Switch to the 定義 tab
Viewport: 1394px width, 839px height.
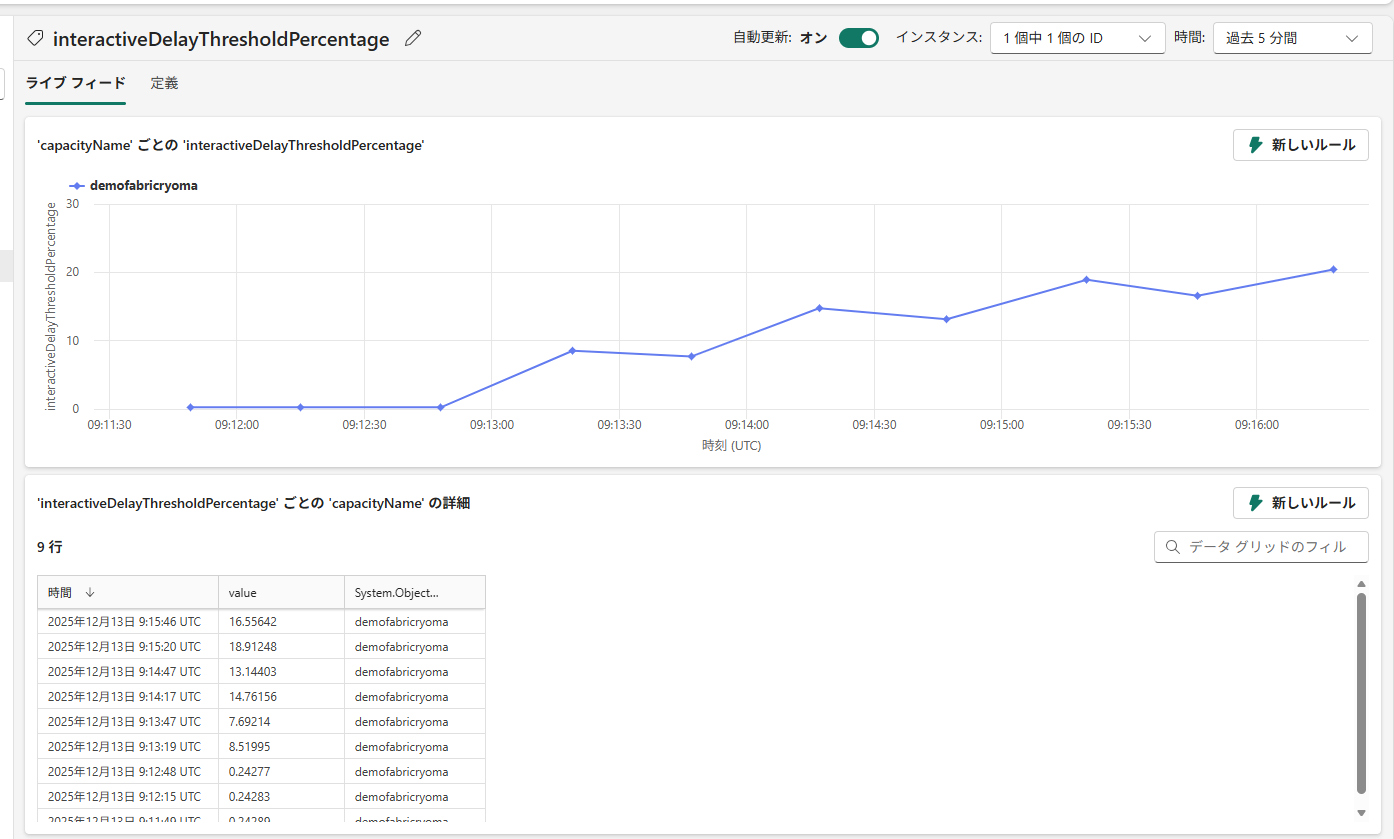point(164,83)
